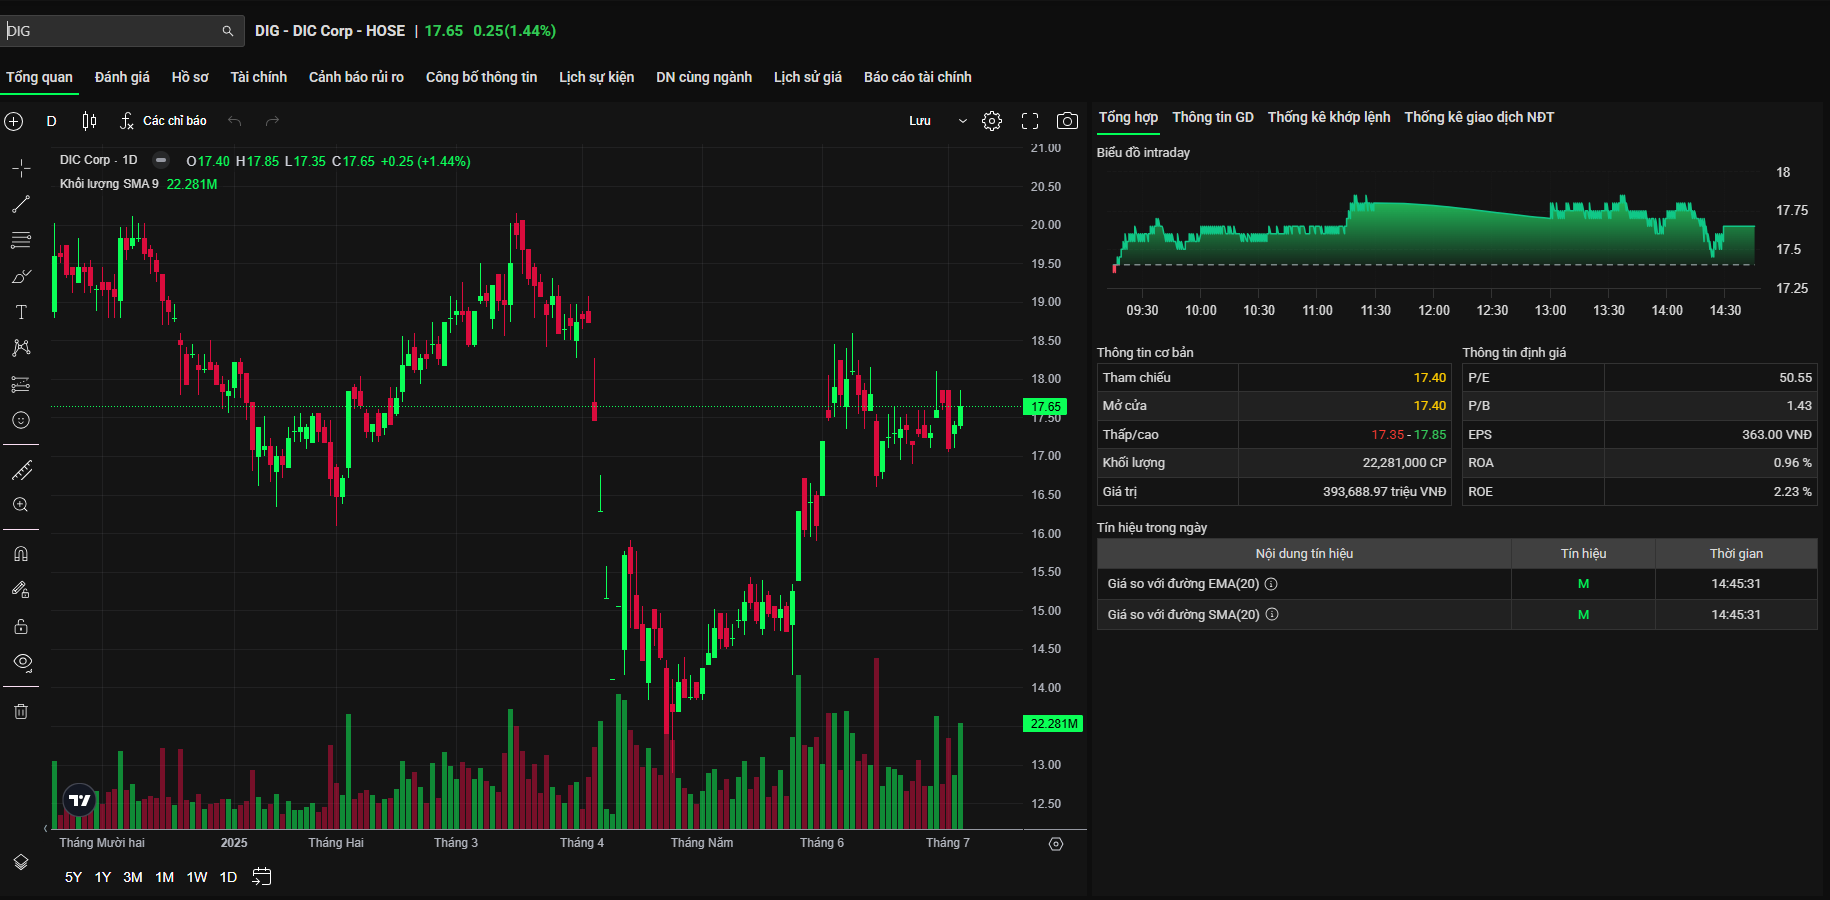Select the trend line drawing tool
Screen dimensions: 1830x900
[x=21, y=204]
